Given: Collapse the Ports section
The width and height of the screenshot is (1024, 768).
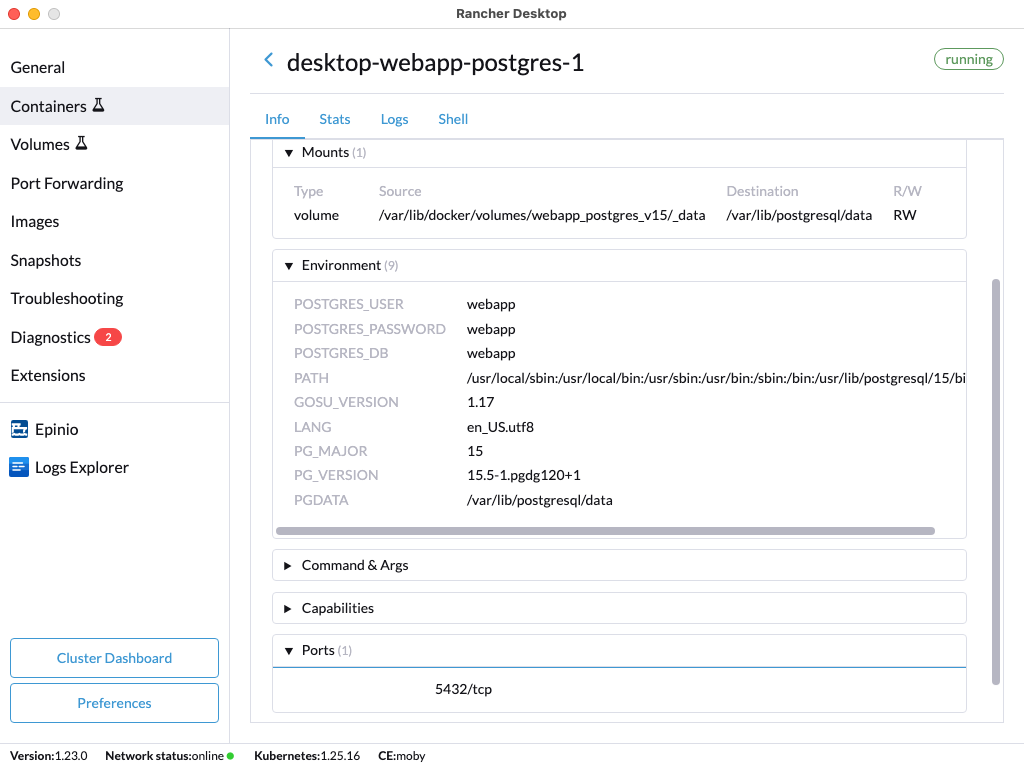Looking at the screenshot, I should [289, 651].
